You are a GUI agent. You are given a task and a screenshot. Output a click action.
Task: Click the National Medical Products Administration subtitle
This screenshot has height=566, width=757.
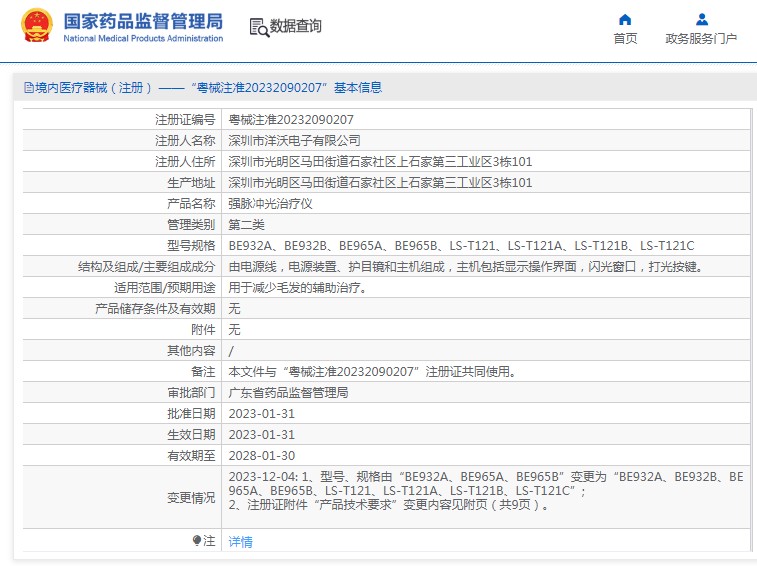point(143,38)
